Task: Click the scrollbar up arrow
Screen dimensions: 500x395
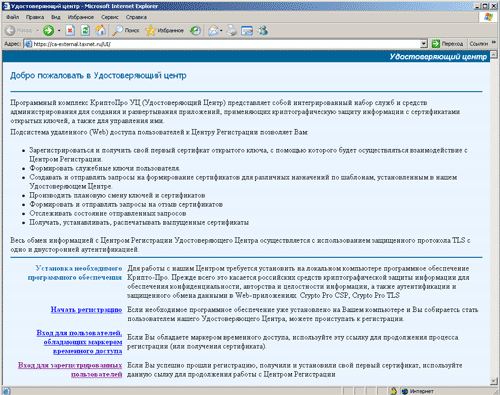Action: (x=494, y=55)
